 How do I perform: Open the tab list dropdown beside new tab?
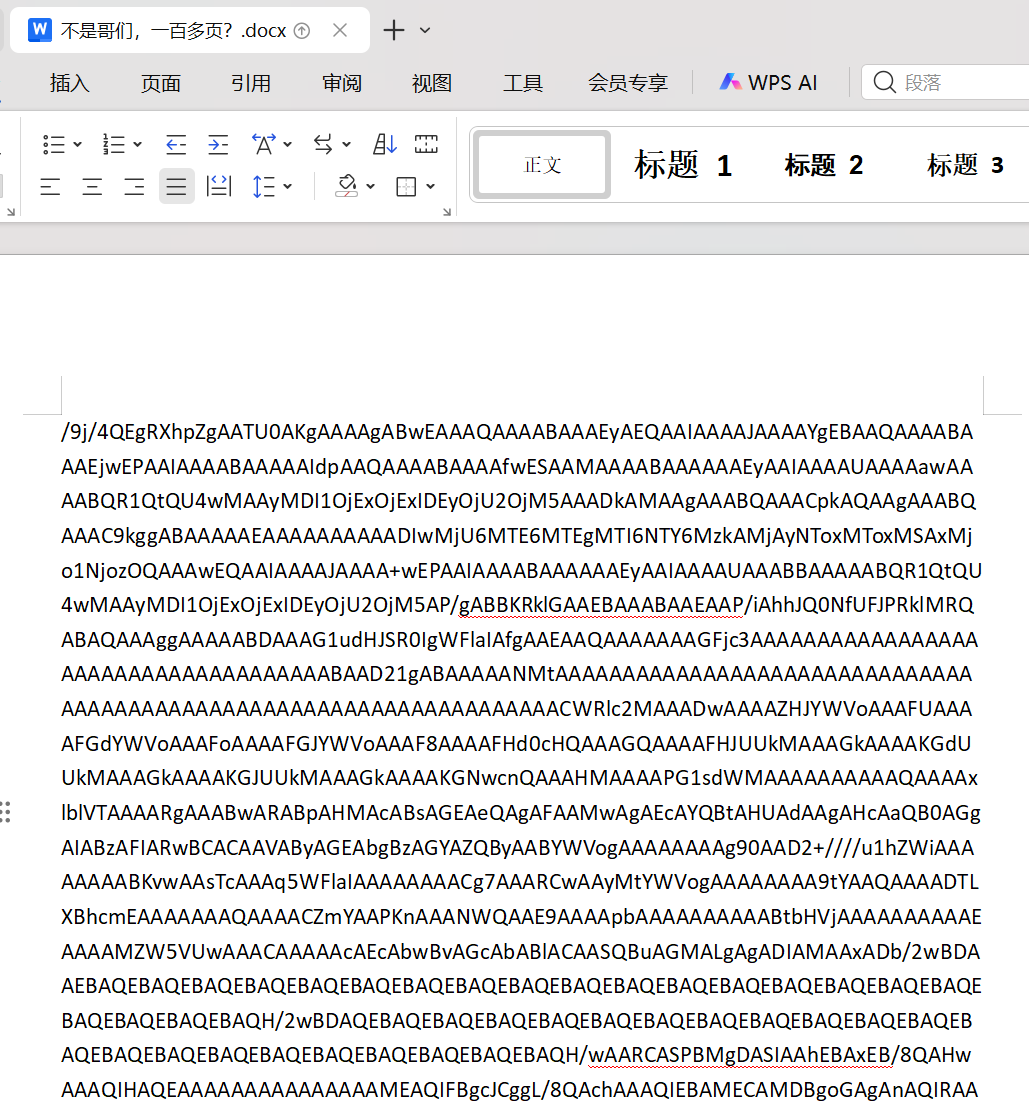pyautogui.click(x=425, y=31)
